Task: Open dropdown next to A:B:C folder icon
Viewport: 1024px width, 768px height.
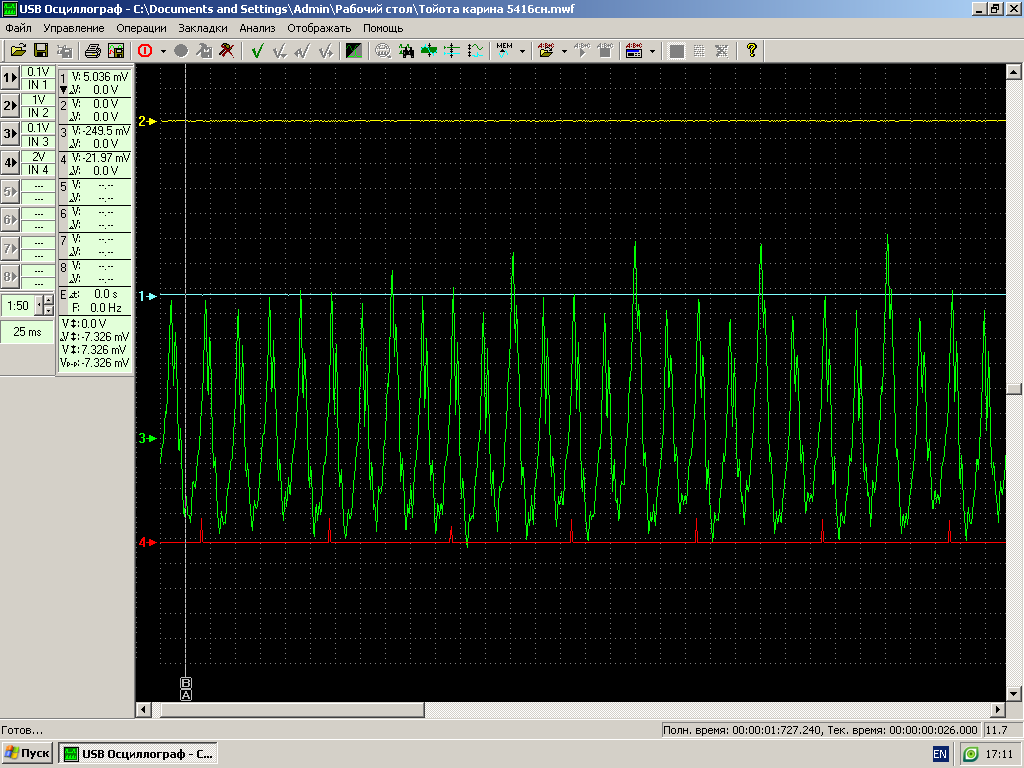Action: tap(564, 50)
